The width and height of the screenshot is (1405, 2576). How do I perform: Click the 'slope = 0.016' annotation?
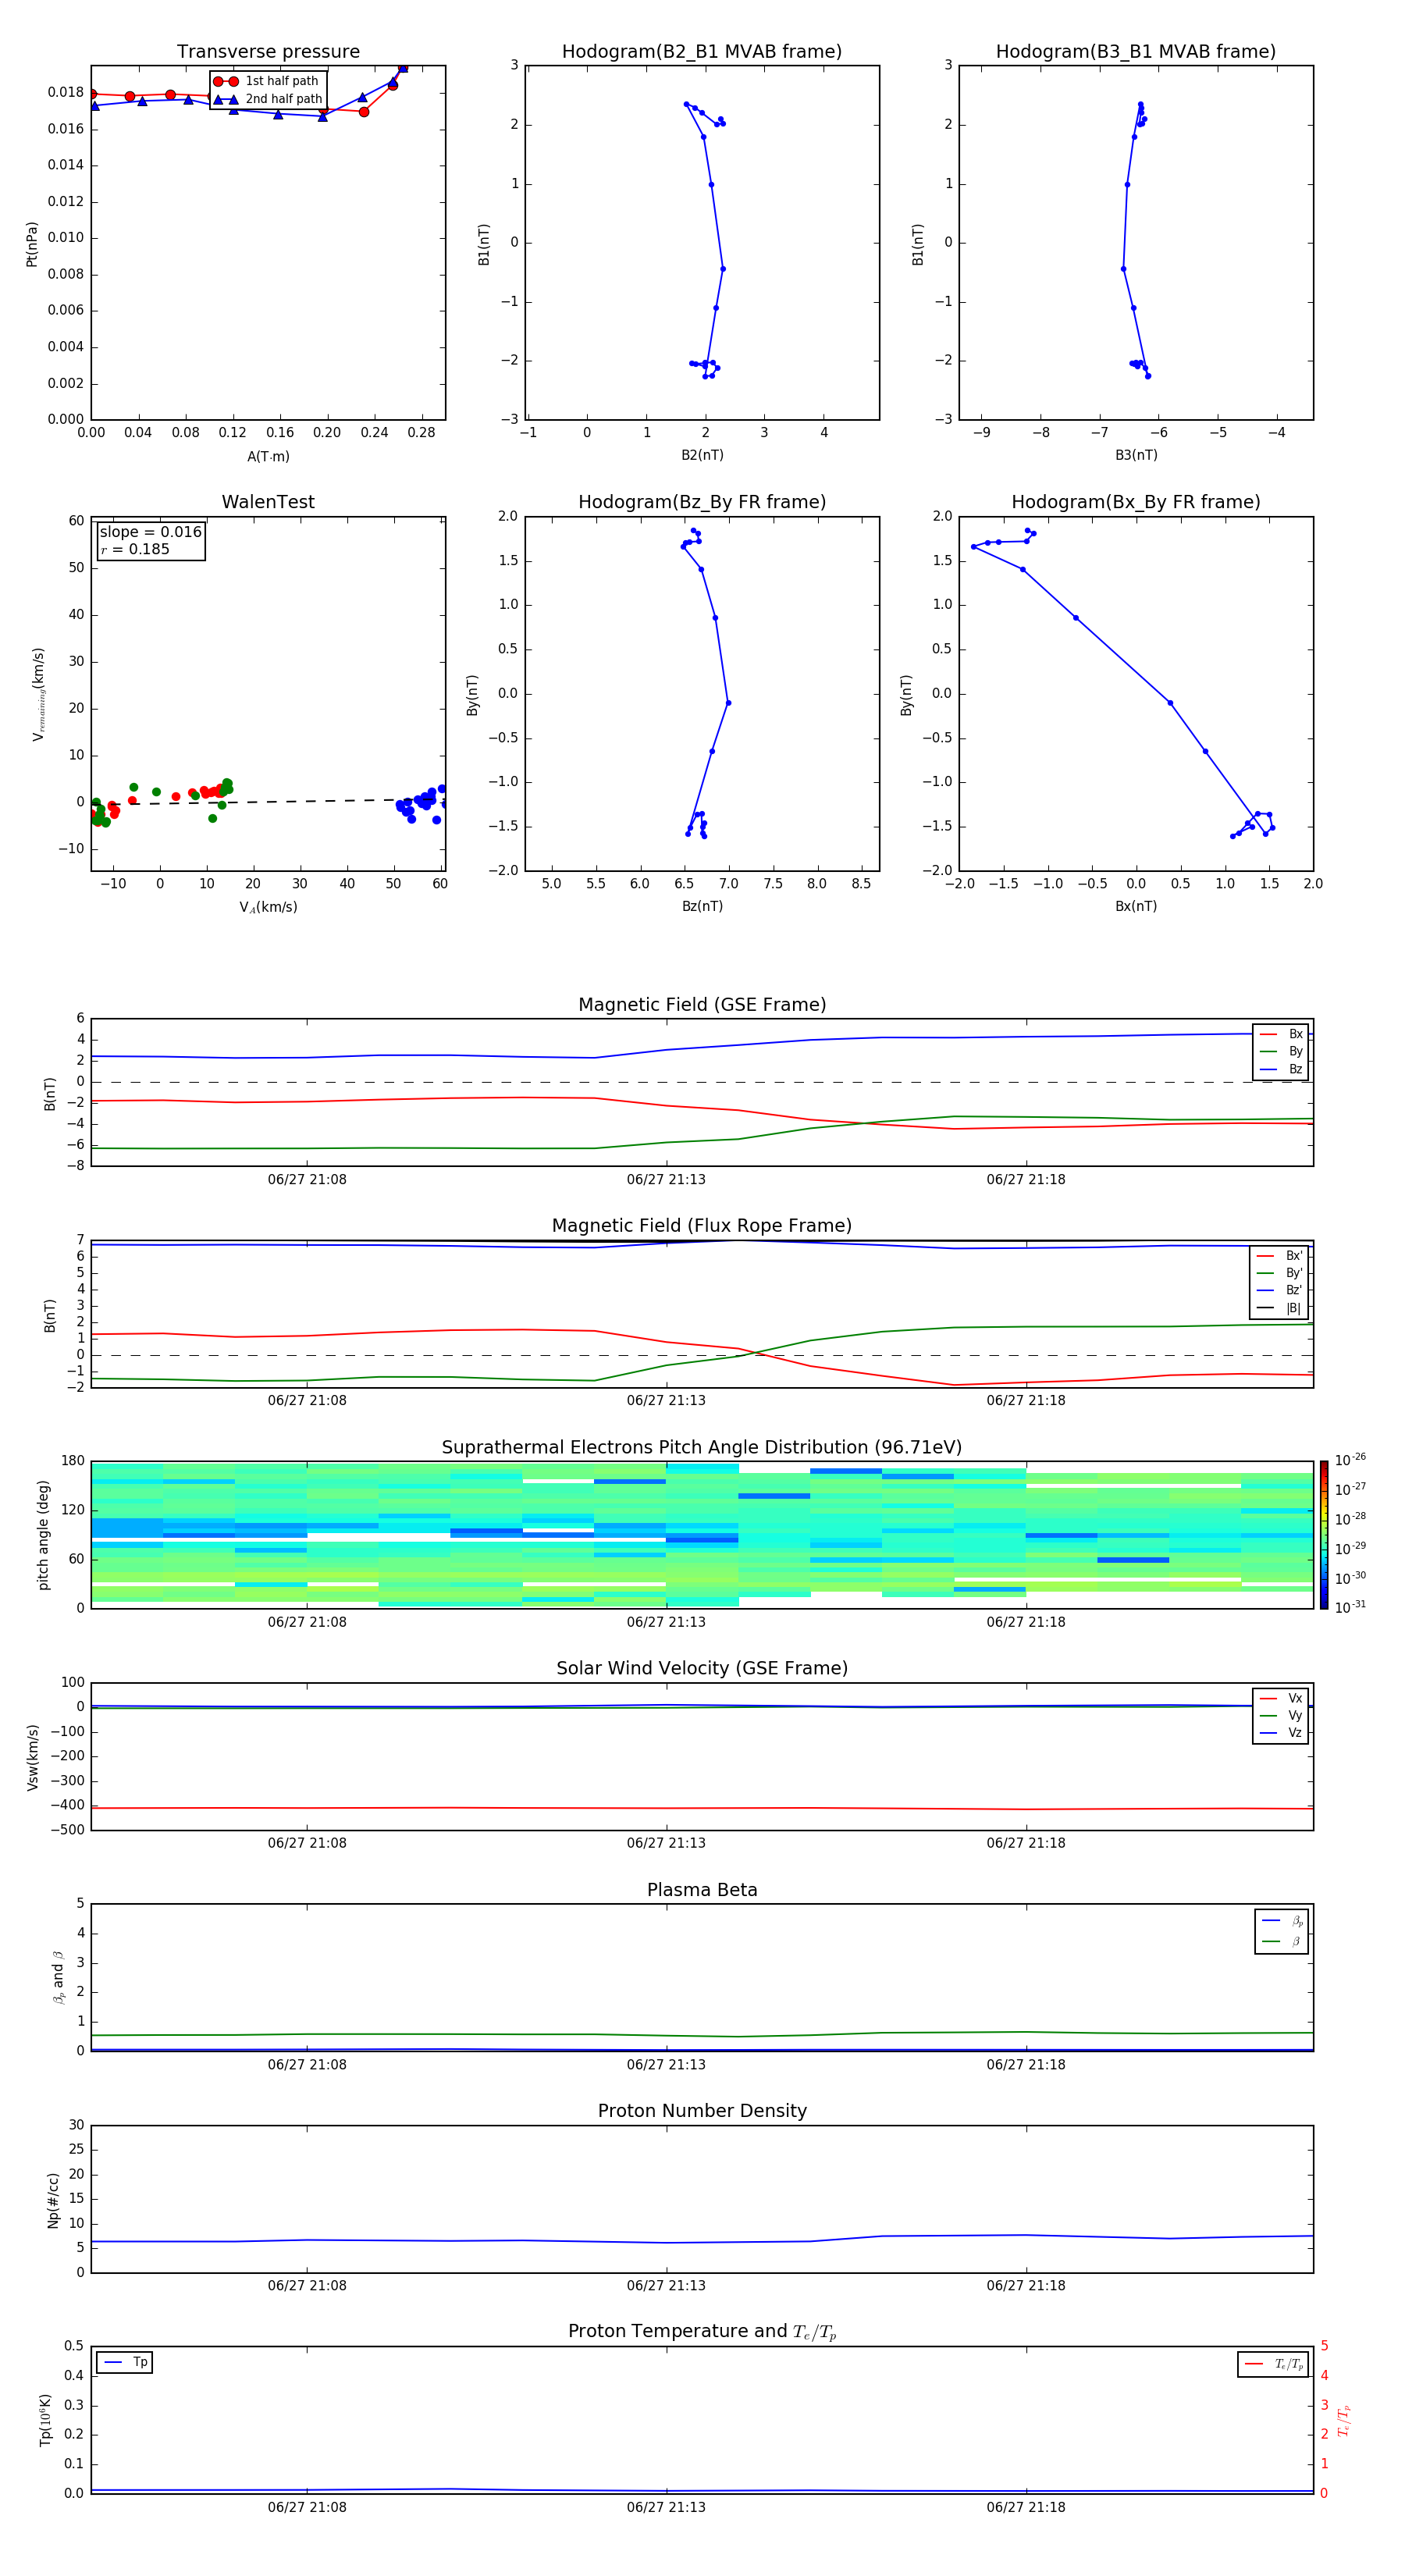(150, 532)
